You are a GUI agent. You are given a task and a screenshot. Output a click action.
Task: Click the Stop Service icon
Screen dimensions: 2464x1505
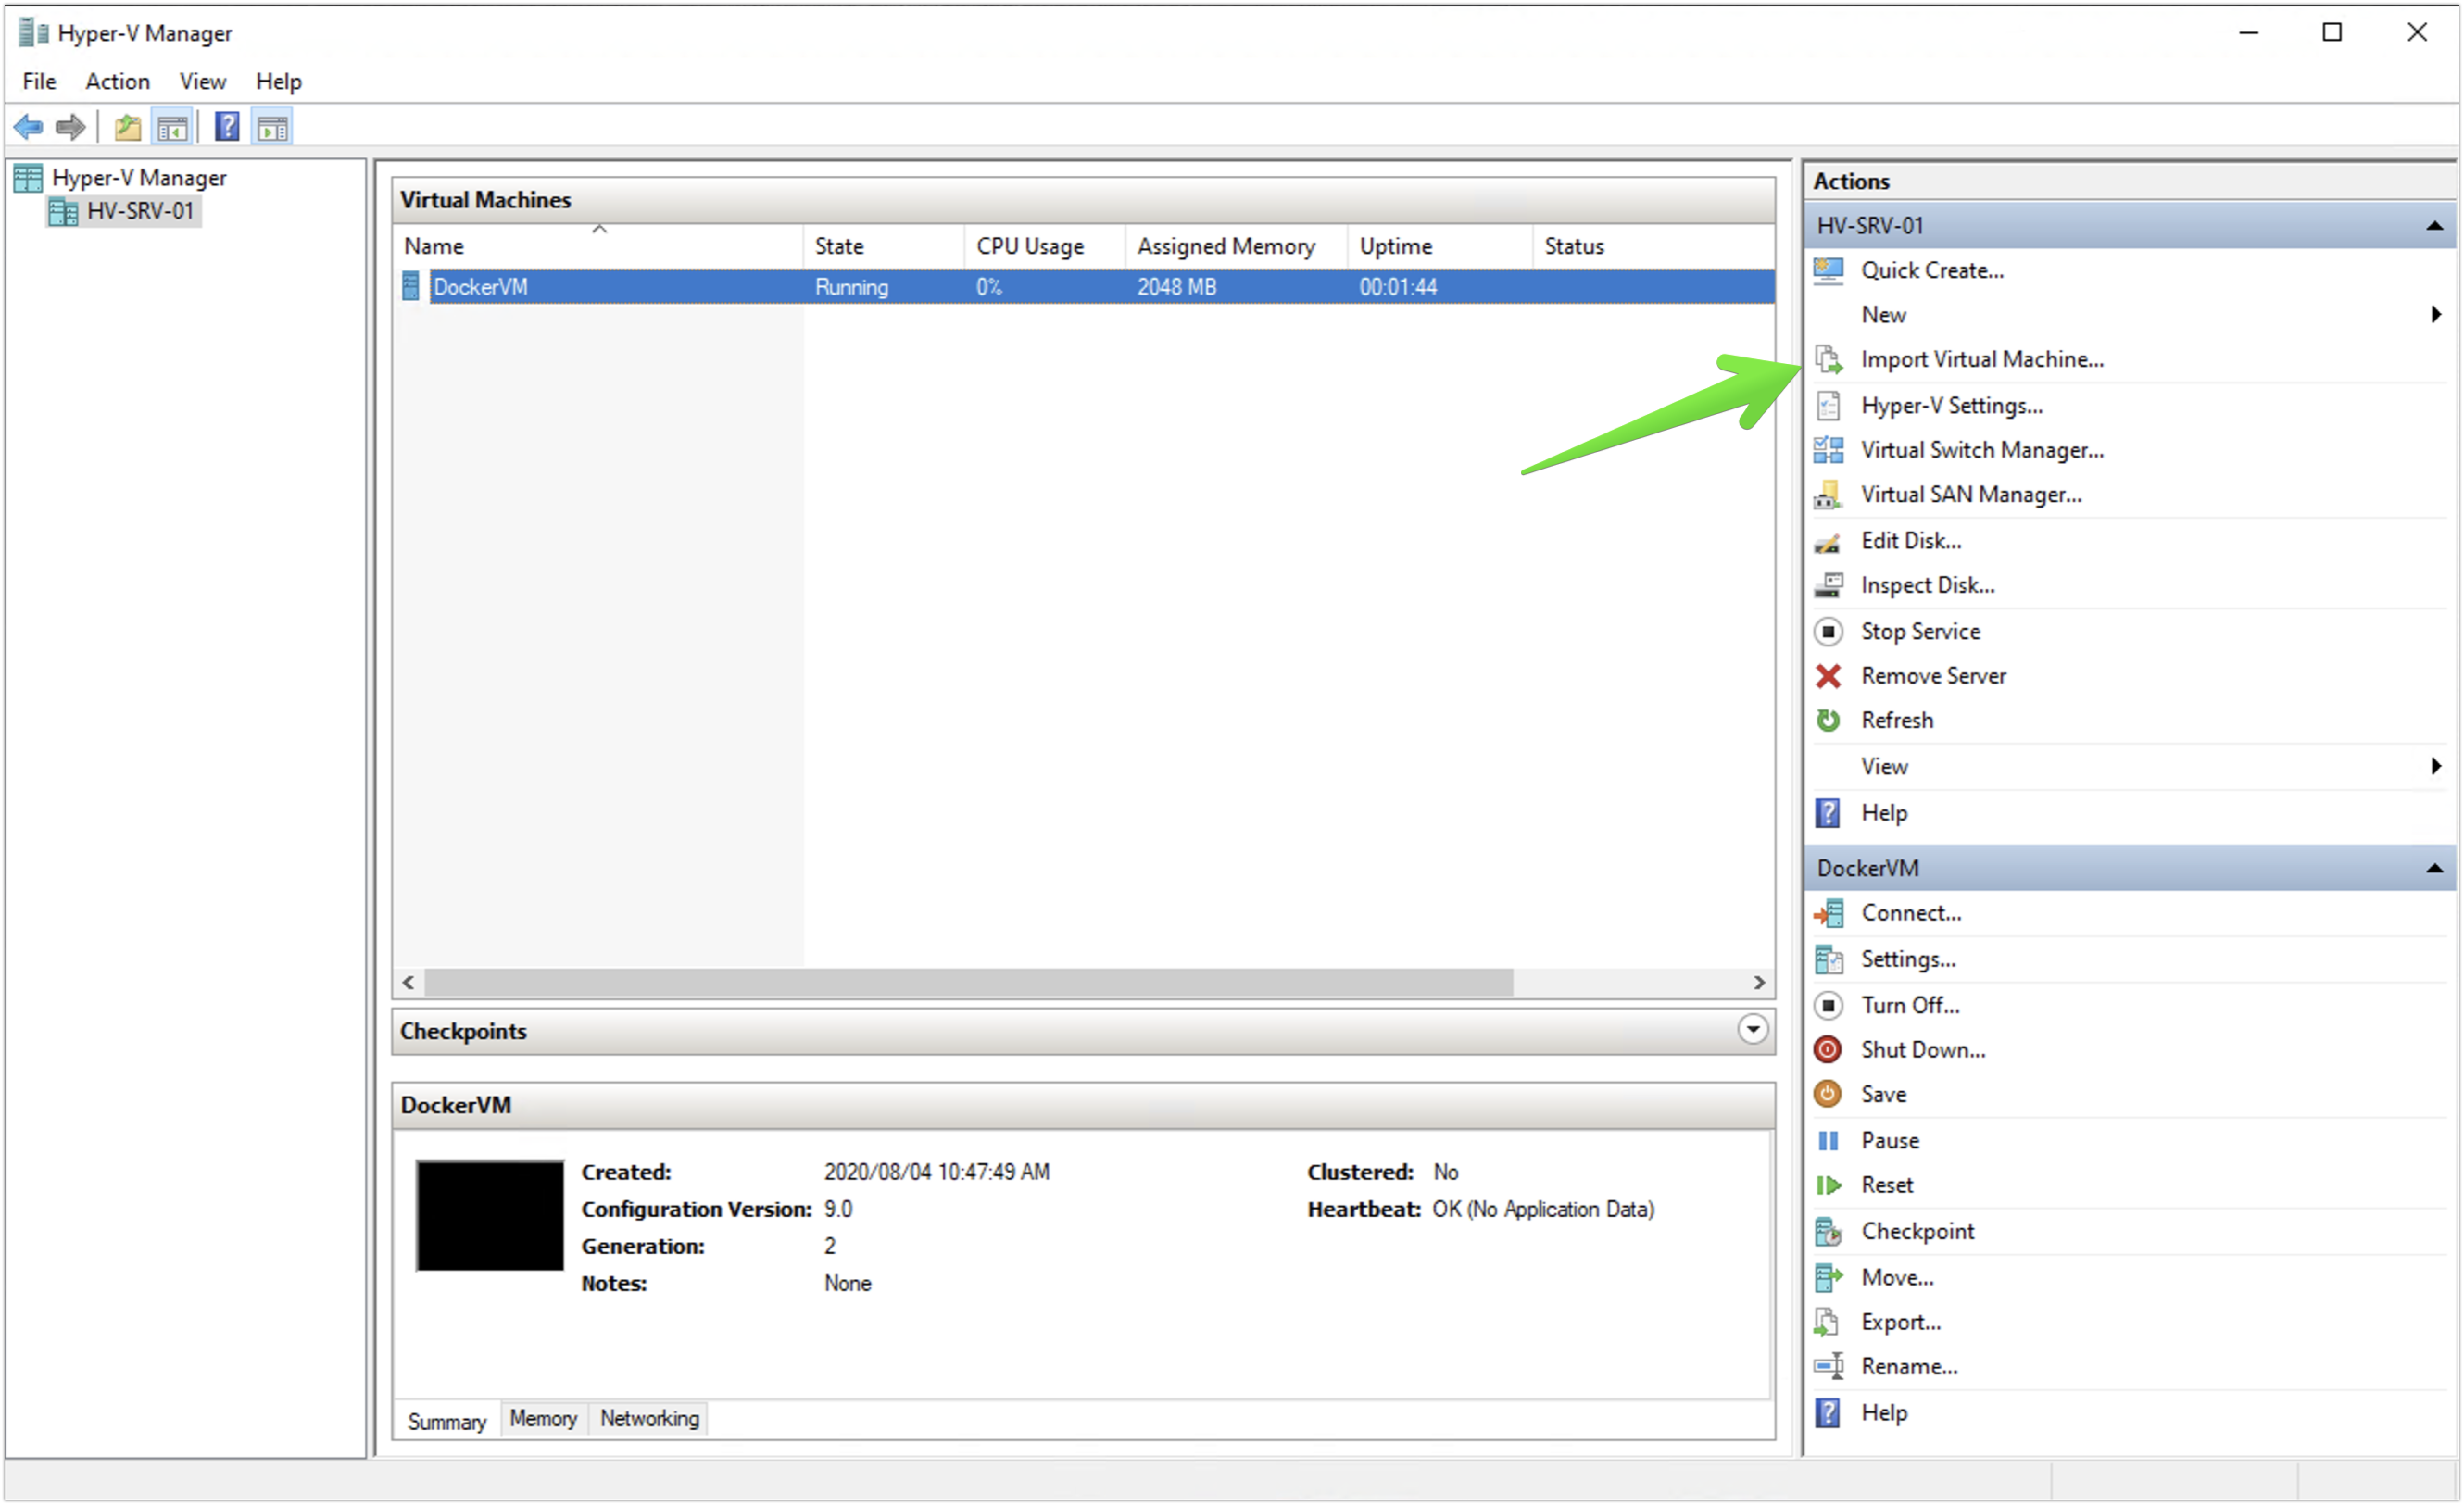pos(1828,632)
